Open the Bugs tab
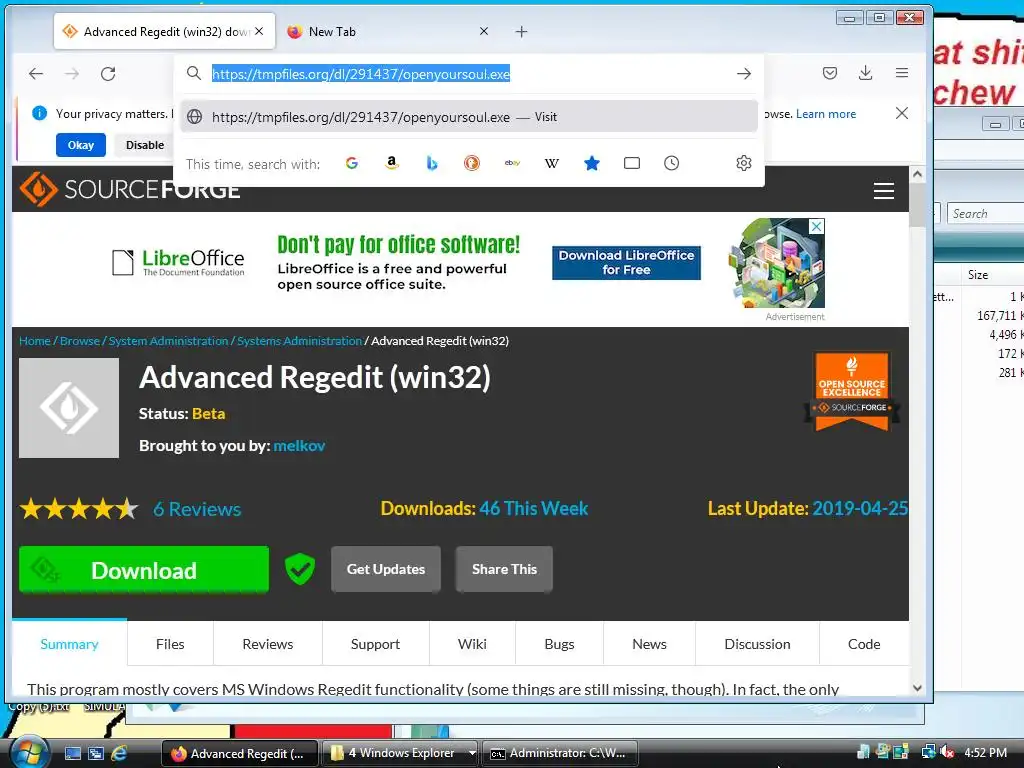1024x768 pixels. pos(560,644)
